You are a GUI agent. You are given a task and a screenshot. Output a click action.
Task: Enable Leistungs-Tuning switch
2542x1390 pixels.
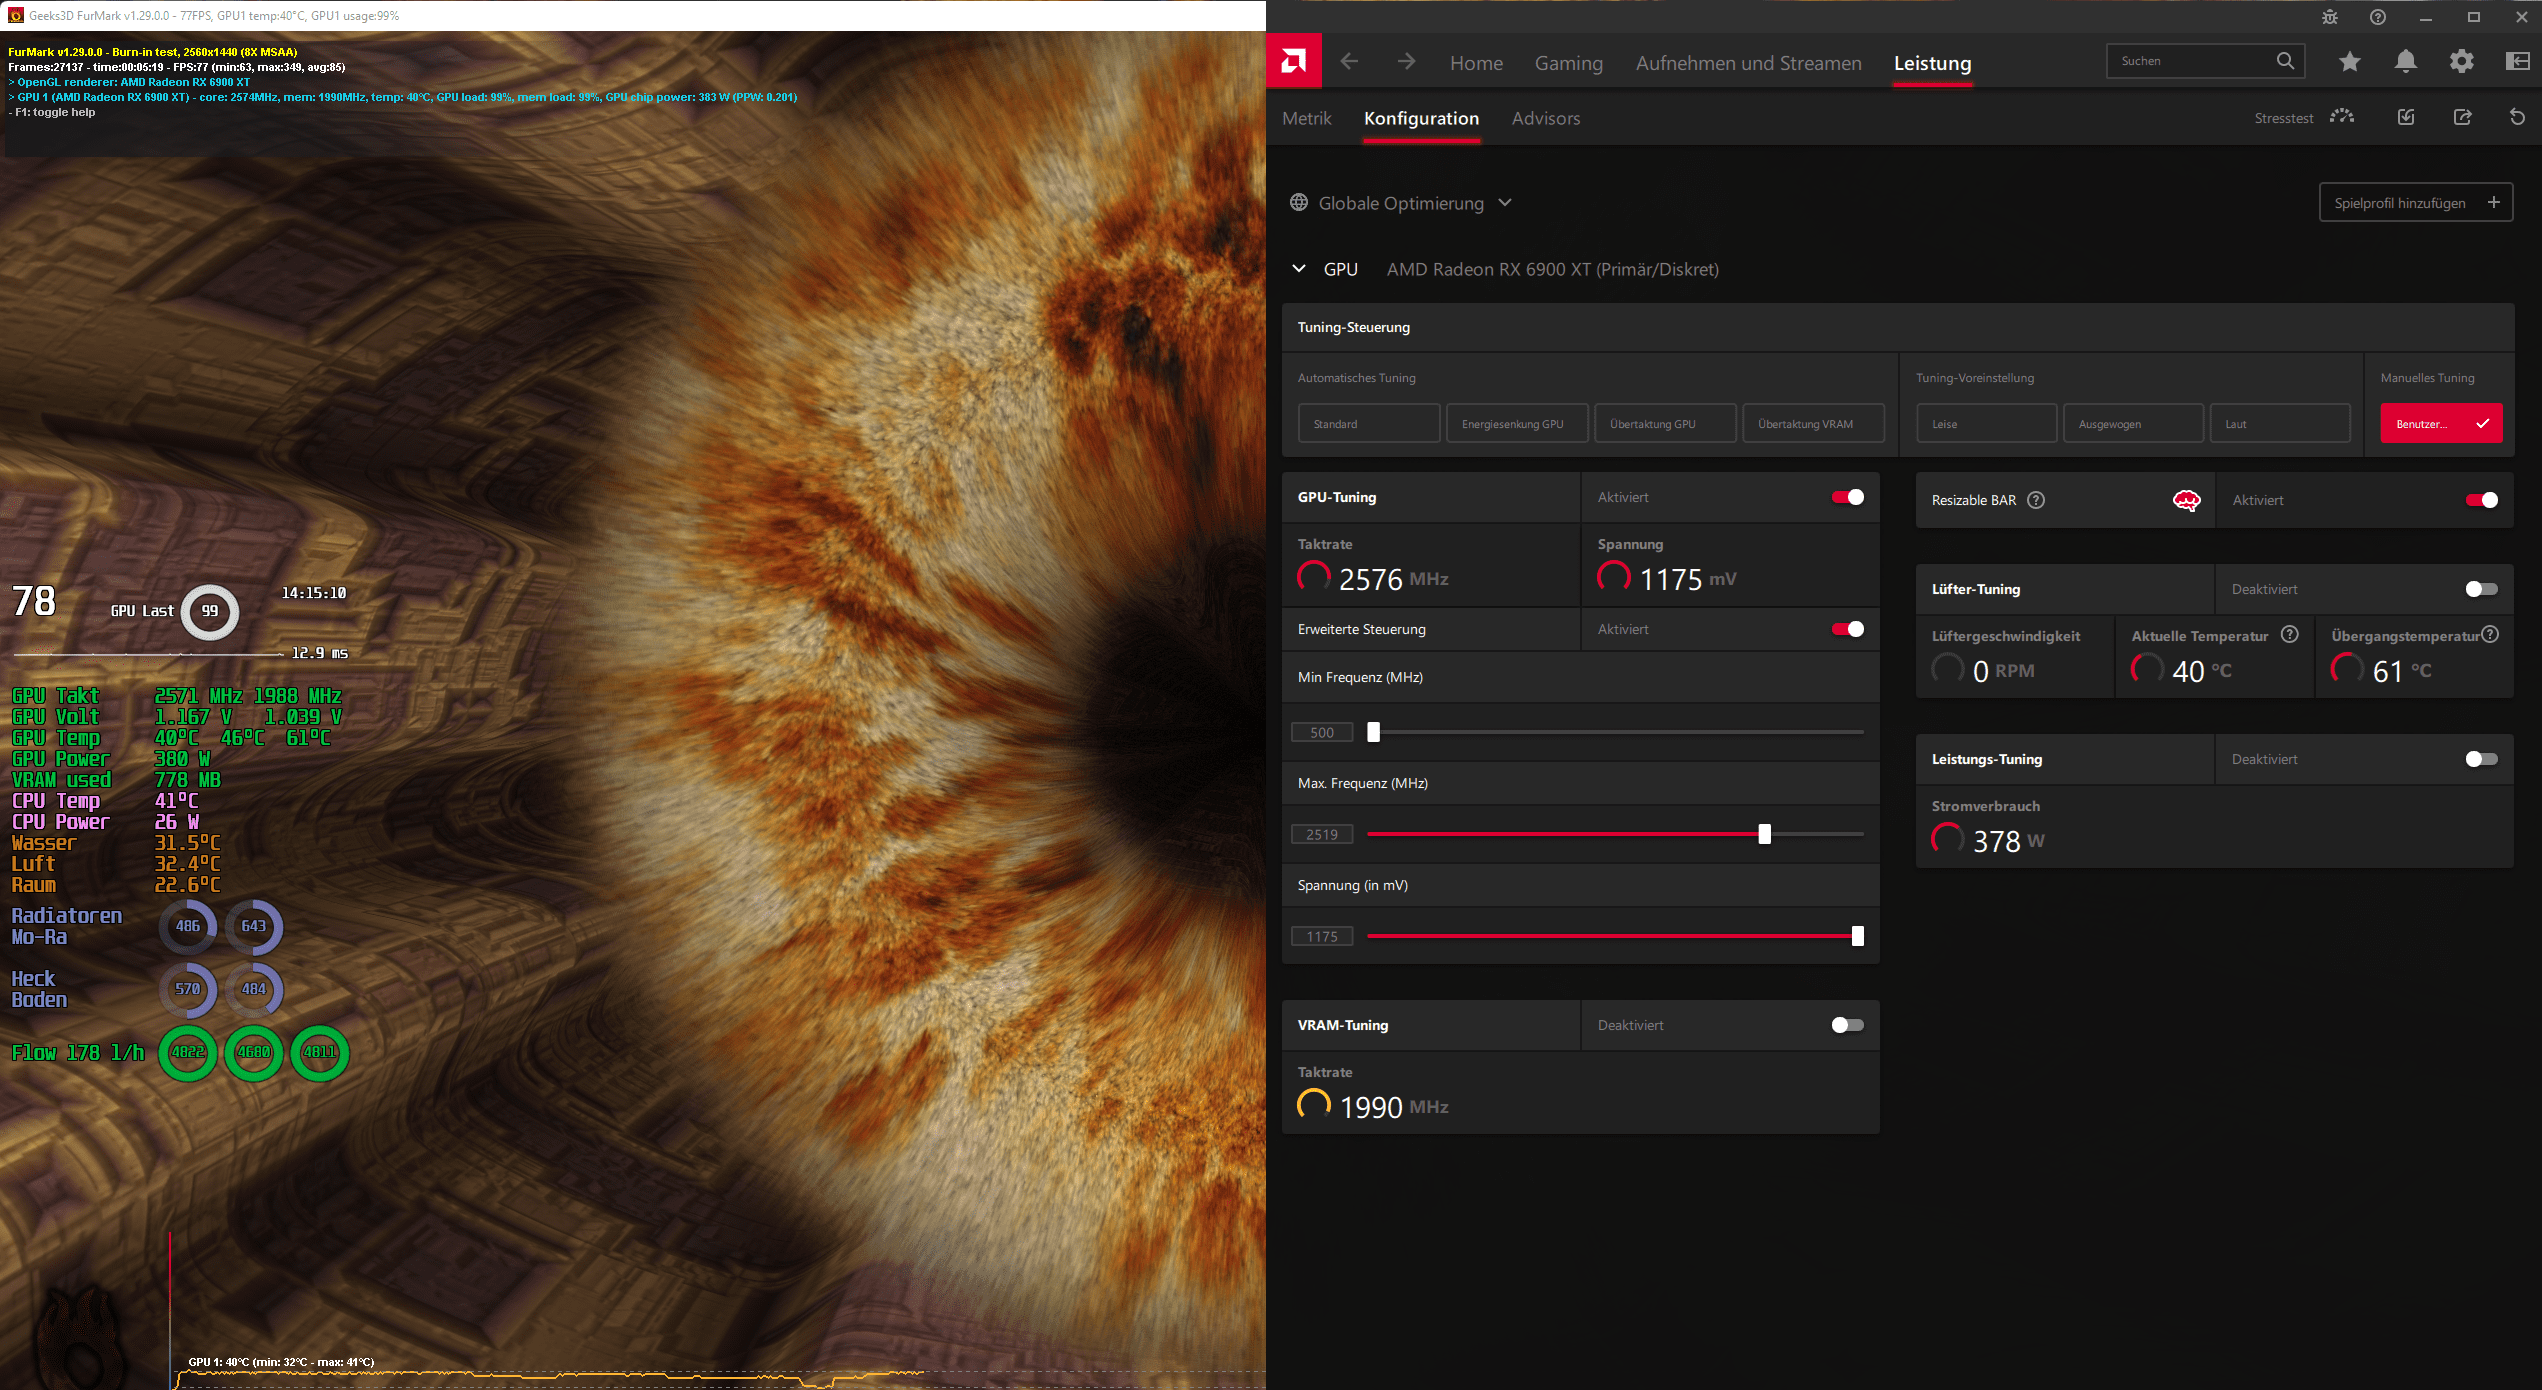click(2482, 759)
